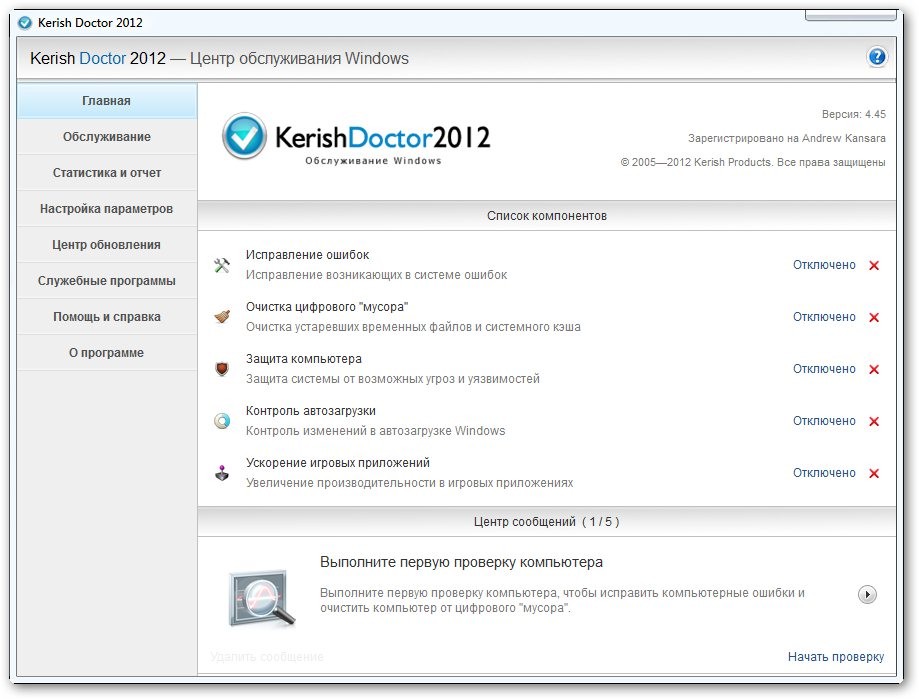This screenshot has height=699, width=919.
Task: Click the Исправление ошибок component title
Action: pos(307,255)
